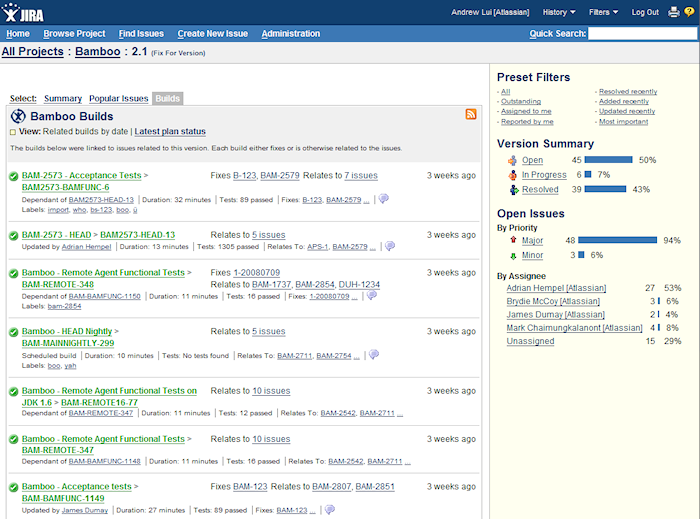Switch to Latest plan status view
700x519 pixels.
[x=170, y=131]
